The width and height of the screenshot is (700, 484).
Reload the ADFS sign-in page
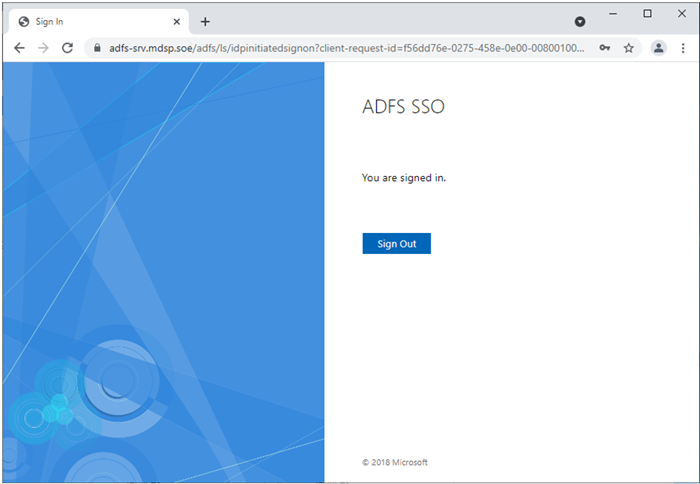[67, 48]
